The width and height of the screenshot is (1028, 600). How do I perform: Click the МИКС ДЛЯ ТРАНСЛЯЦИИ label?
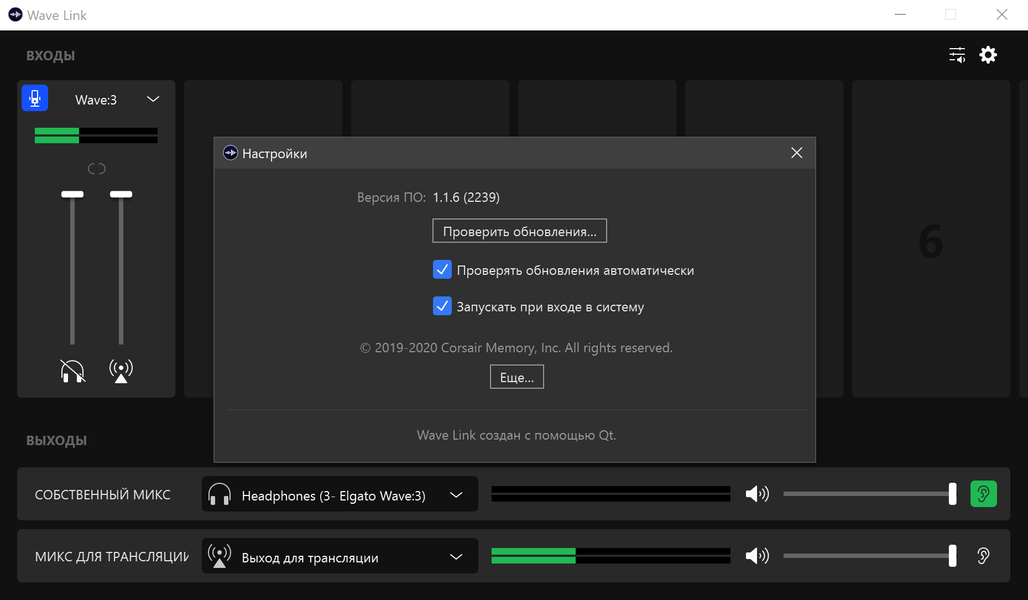(x=111, y=557)
